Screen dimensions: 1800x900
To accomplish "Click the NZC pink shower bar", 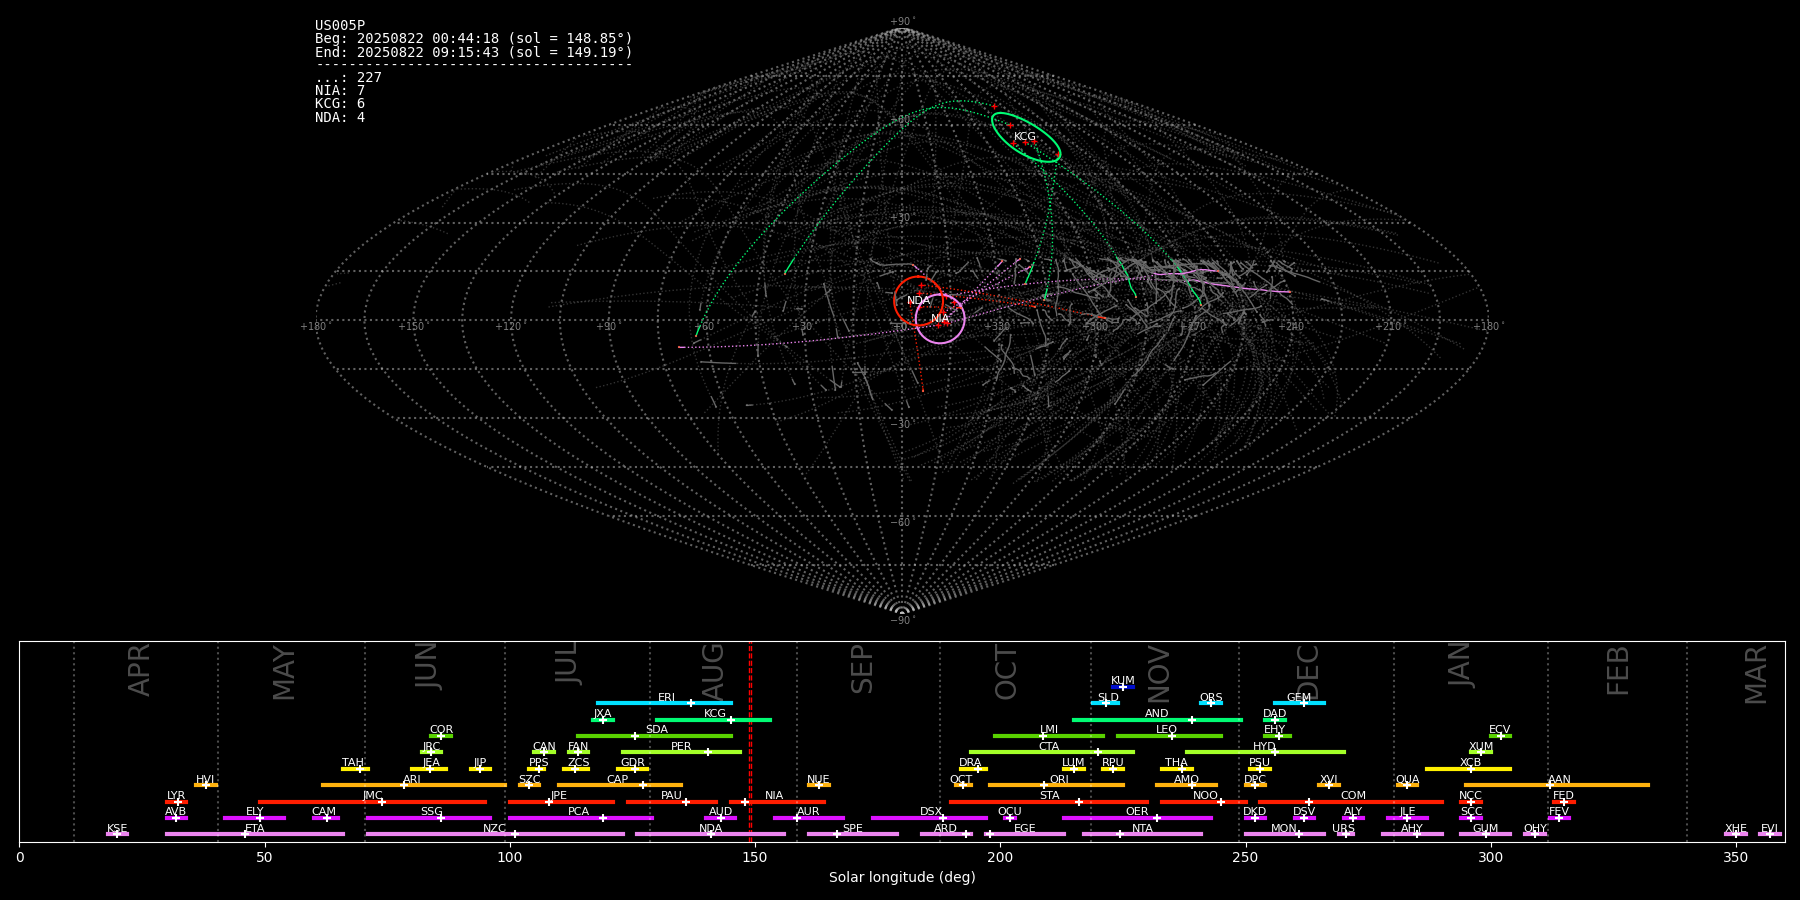I will (x=495, y=834).
